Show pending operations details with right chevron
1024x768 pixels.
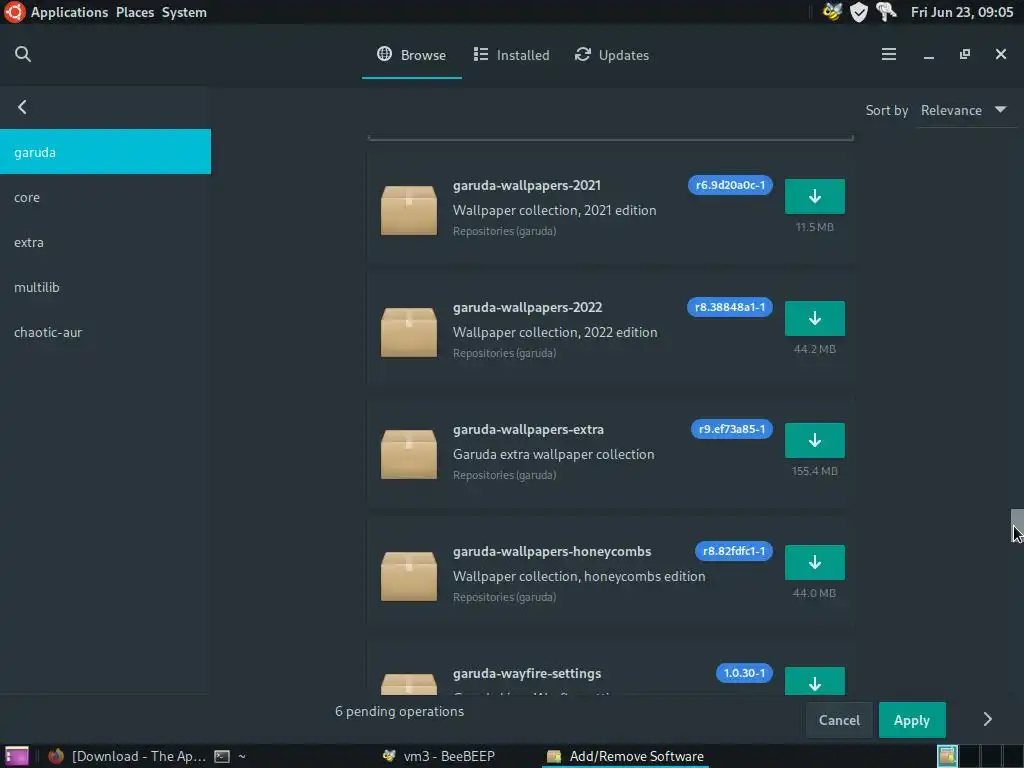pos(987,720)
